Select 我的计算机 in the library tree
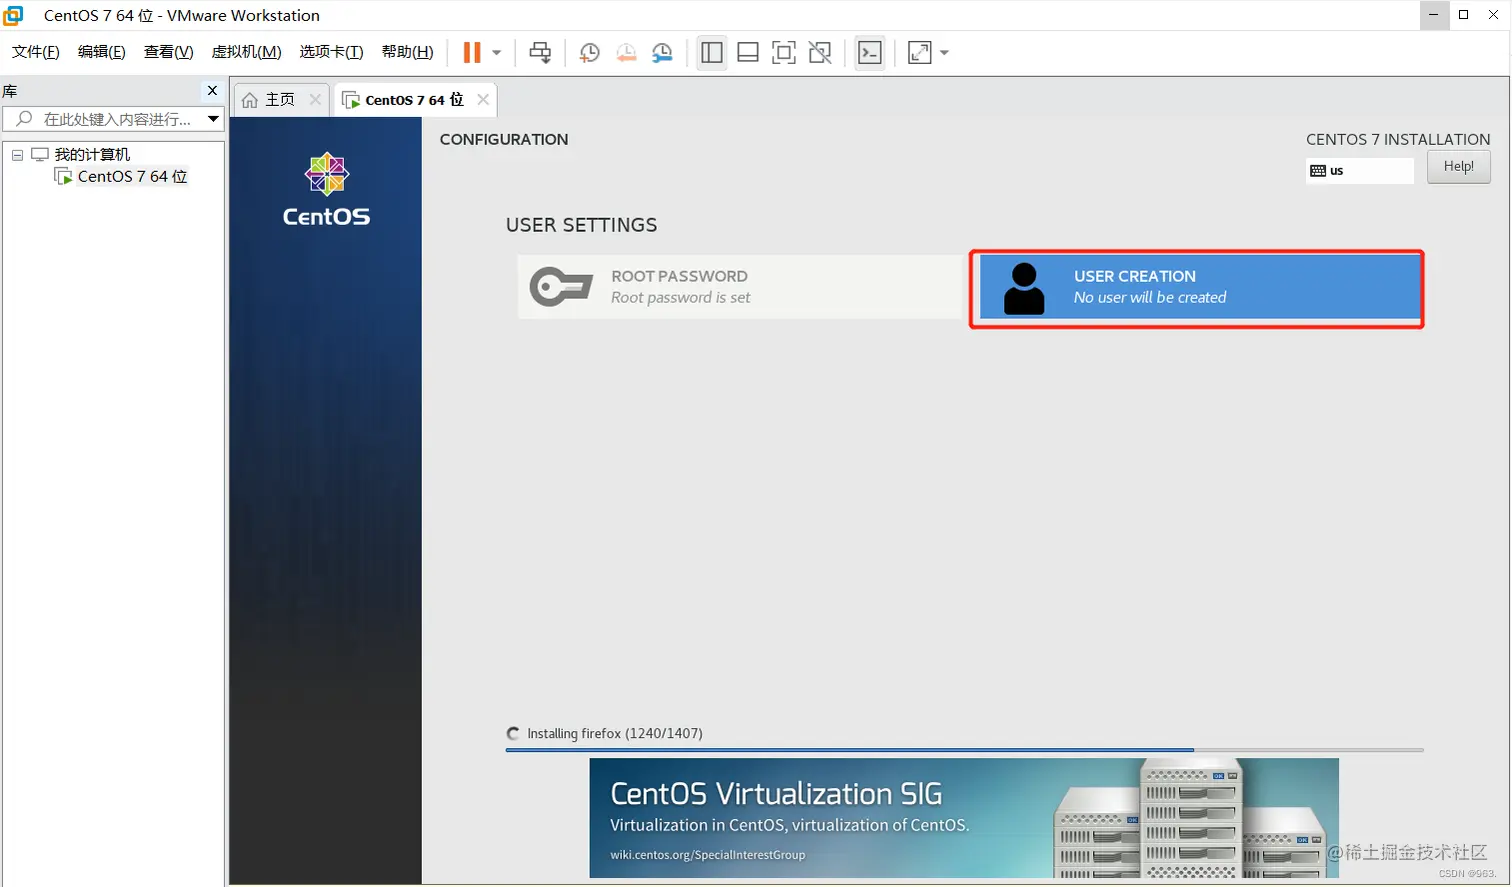The width and height of the screenshot is (1512, 887). (x=92, y=154)
